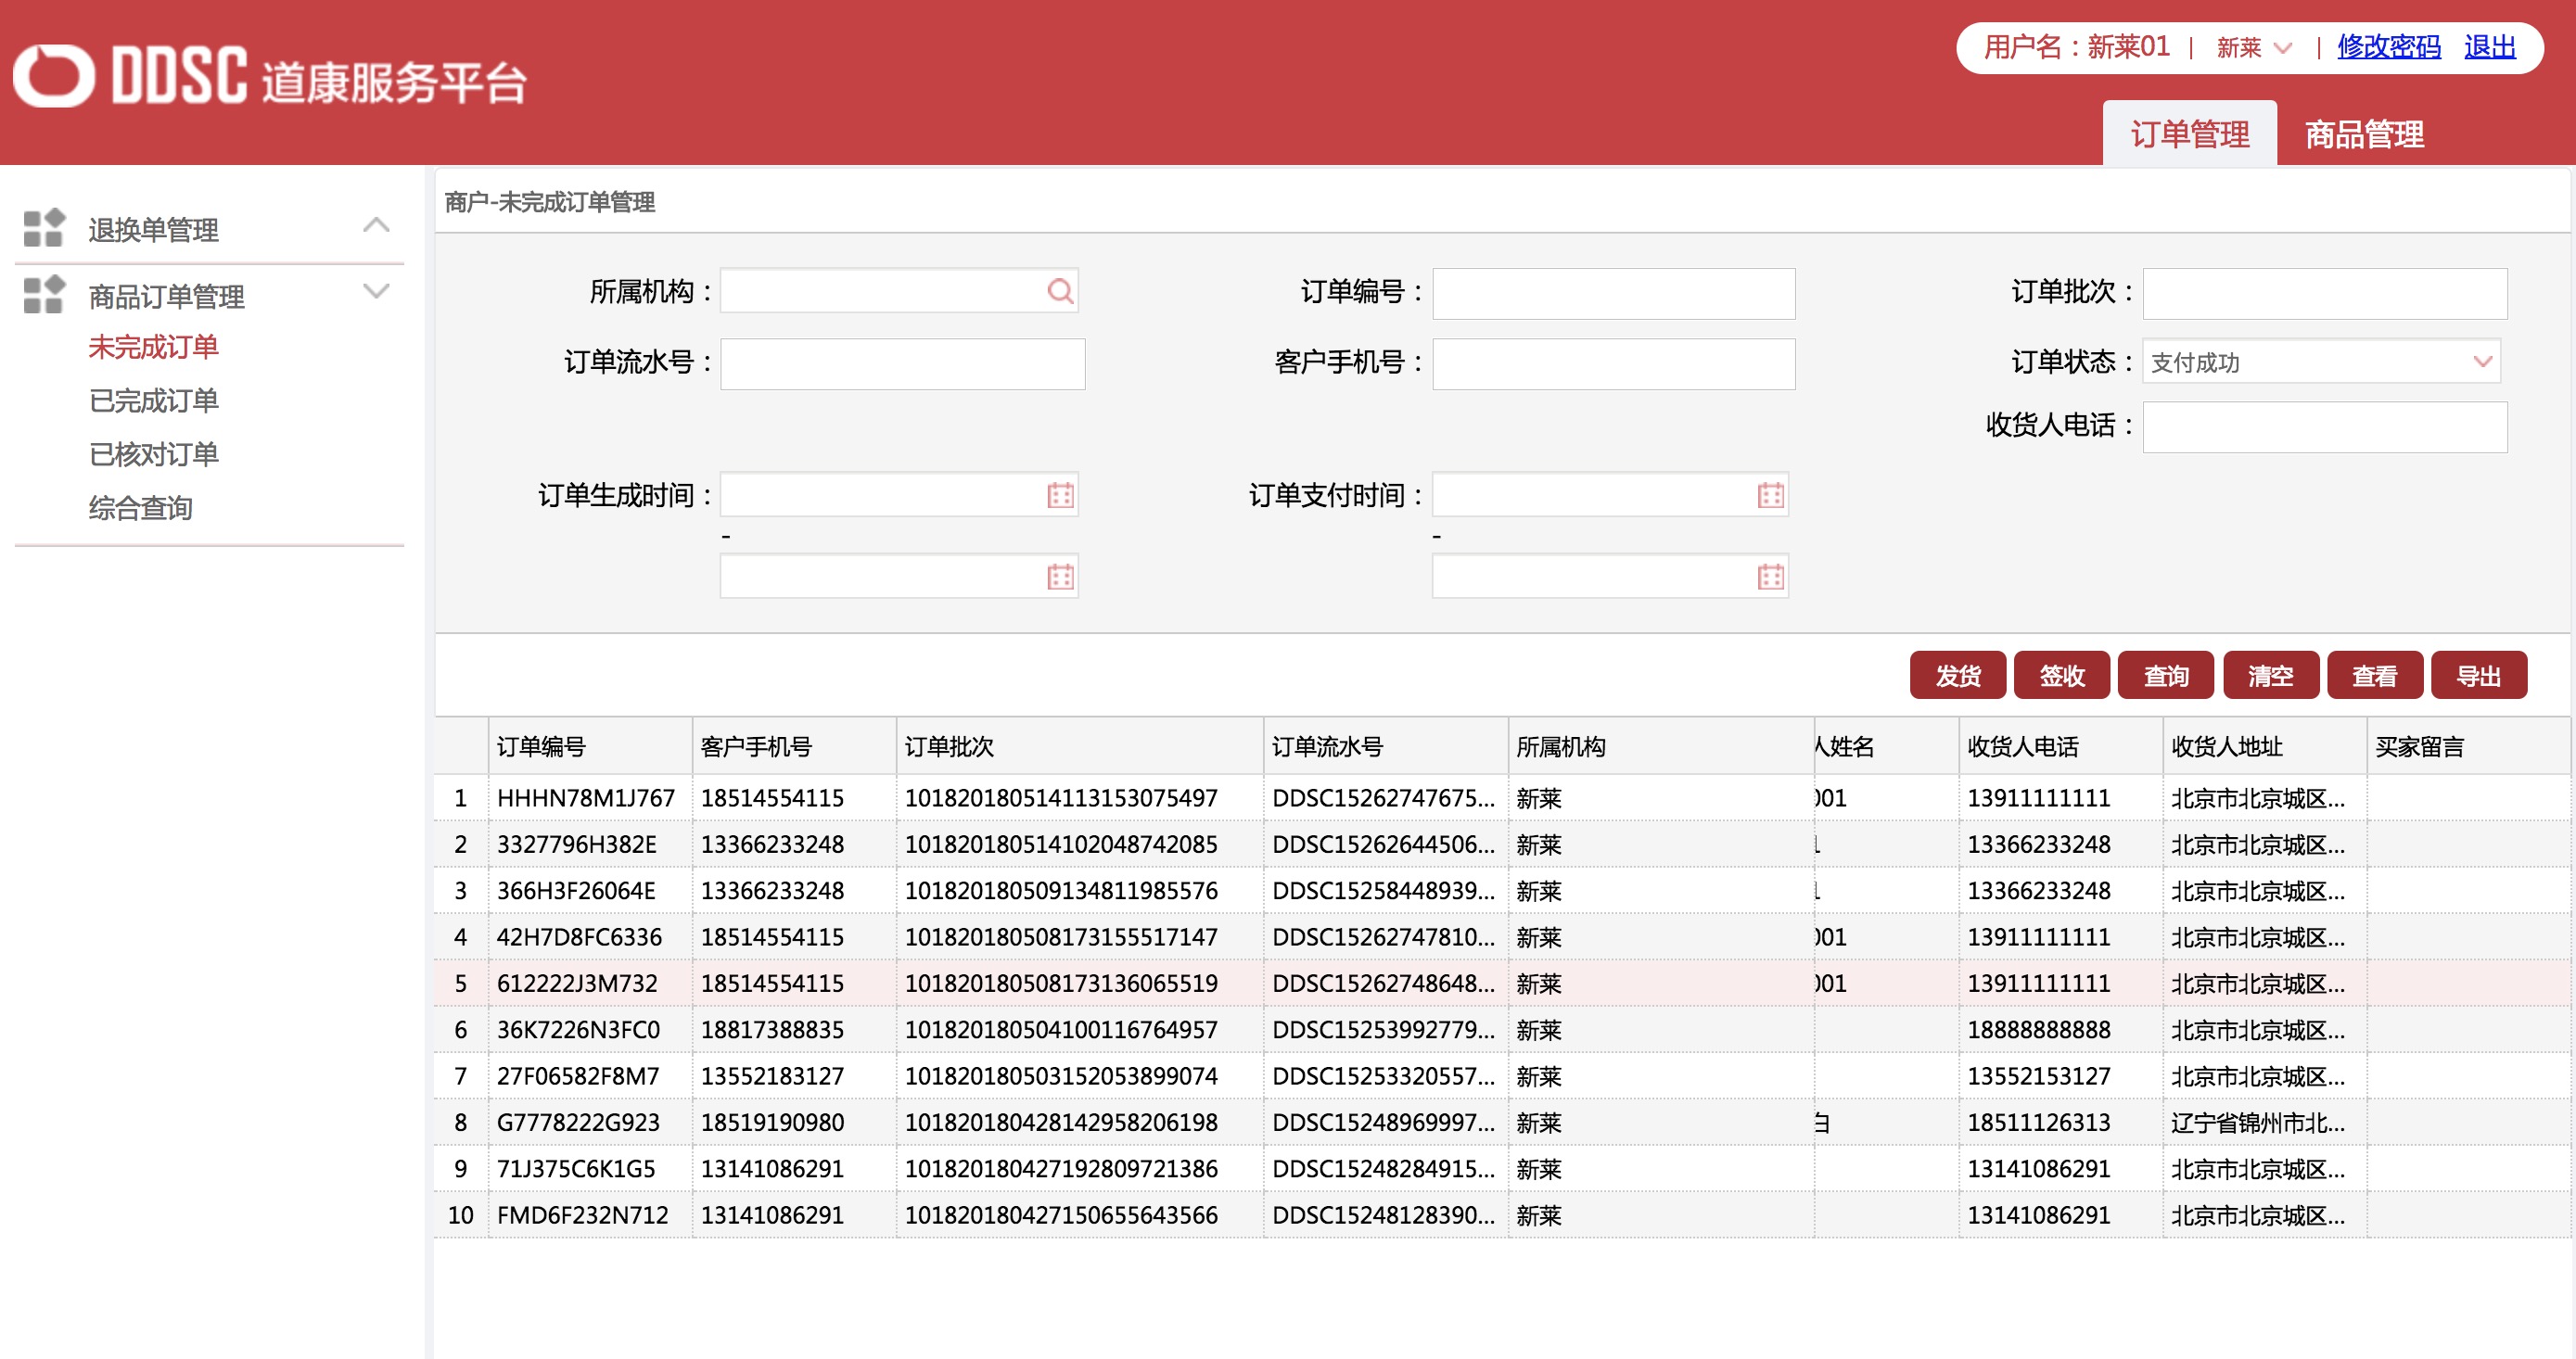
Task: Focus the 收货人电话 input field
Action: [x=2324, y=426]
